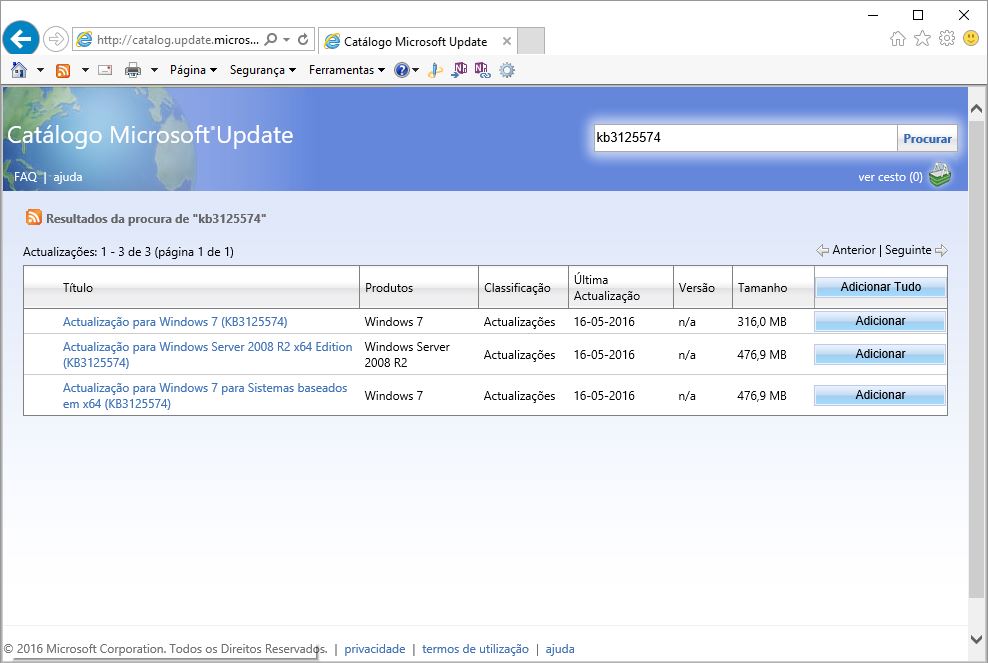Expand the address bar autocomplete dropdown arrow
Screen dimensions: 988x663
tap(287, 39)
